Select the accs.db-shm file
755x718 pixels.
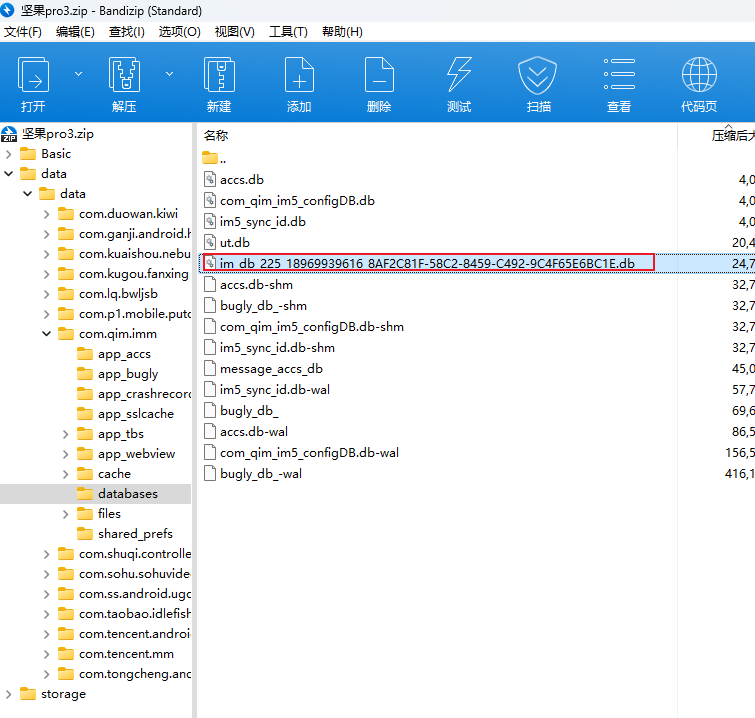click(256, 285)
